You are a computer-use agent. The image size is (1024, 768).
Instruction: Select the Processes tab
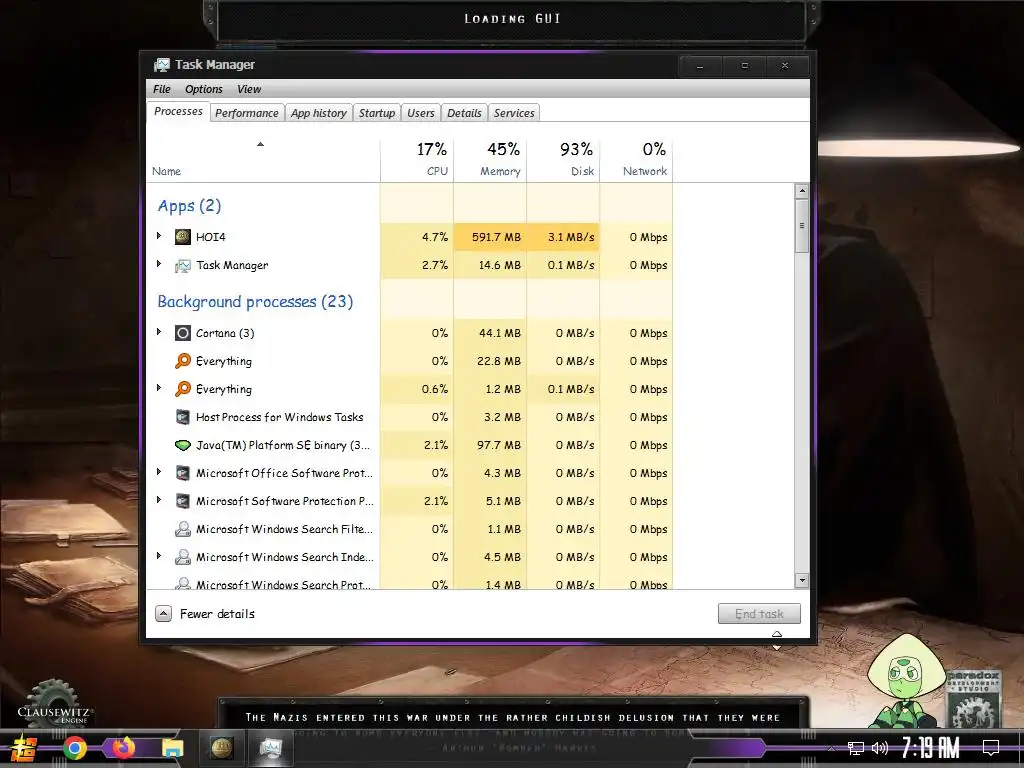pyautogui.click(x=178, y=112)
